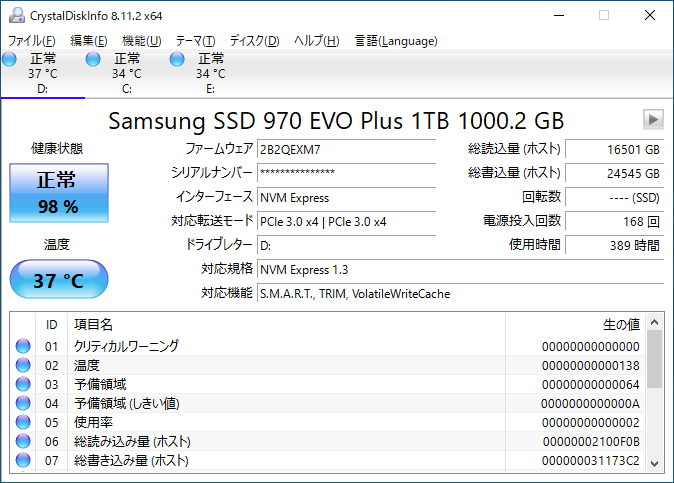Screen dimensions: 674x483
Task: Click the NVM Express 1.3 standard field
Action: coord(461,270)
